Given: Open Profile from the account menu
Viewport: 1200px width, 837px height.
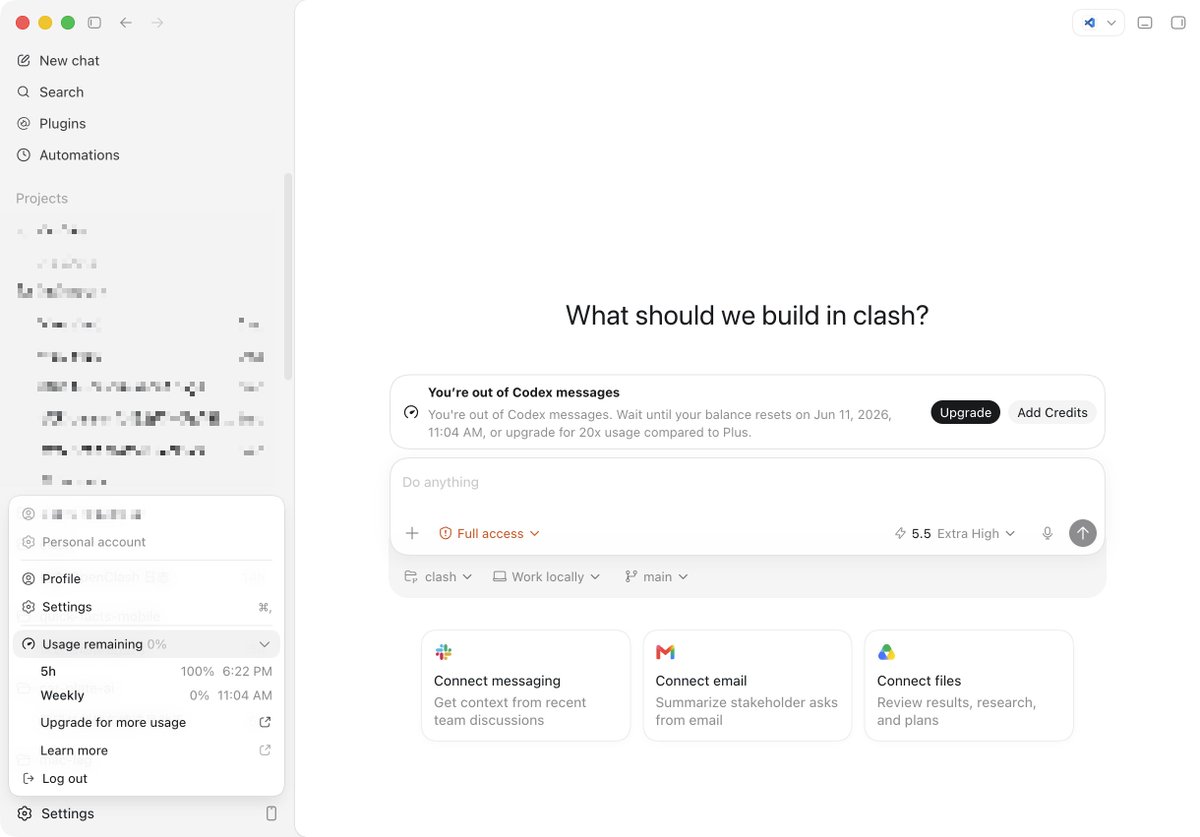Looking at the screenshot, I should click(x=146, y=579).
